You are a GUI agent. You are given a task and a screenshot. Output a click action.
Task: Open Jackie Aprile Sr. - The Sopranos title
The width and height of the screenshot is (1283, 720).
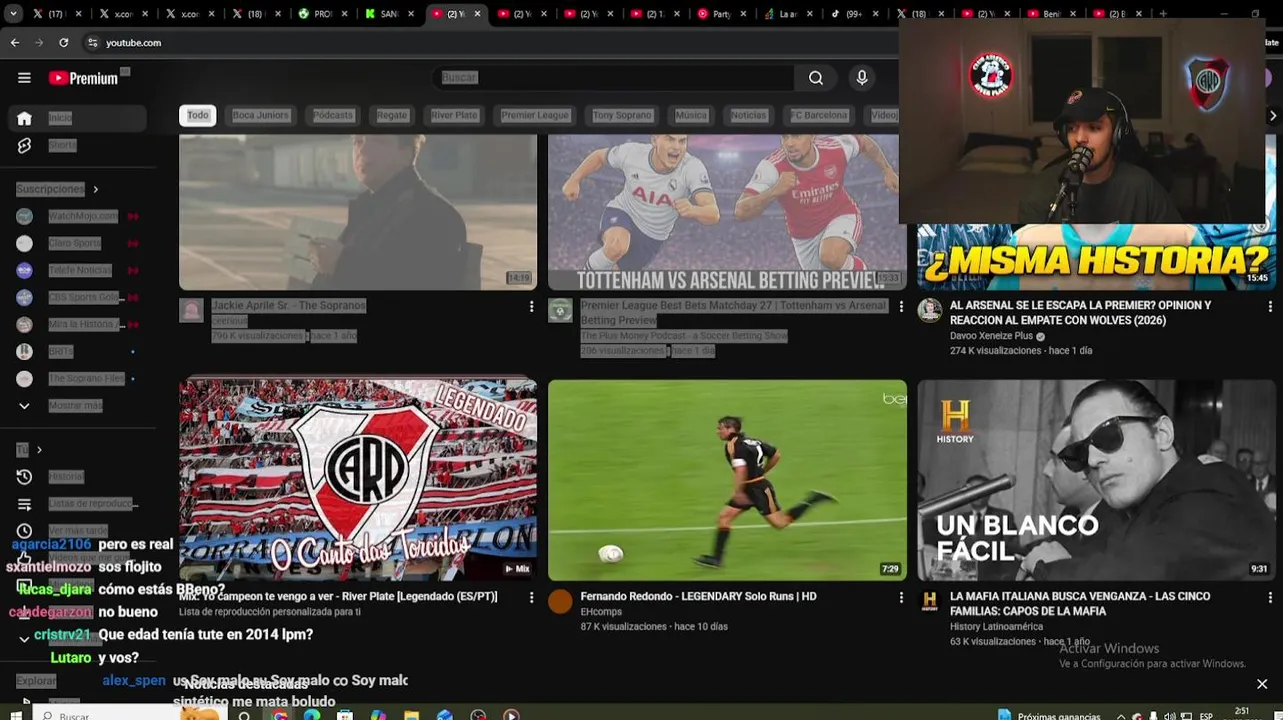pyautogui.click(x=289, y=305)
